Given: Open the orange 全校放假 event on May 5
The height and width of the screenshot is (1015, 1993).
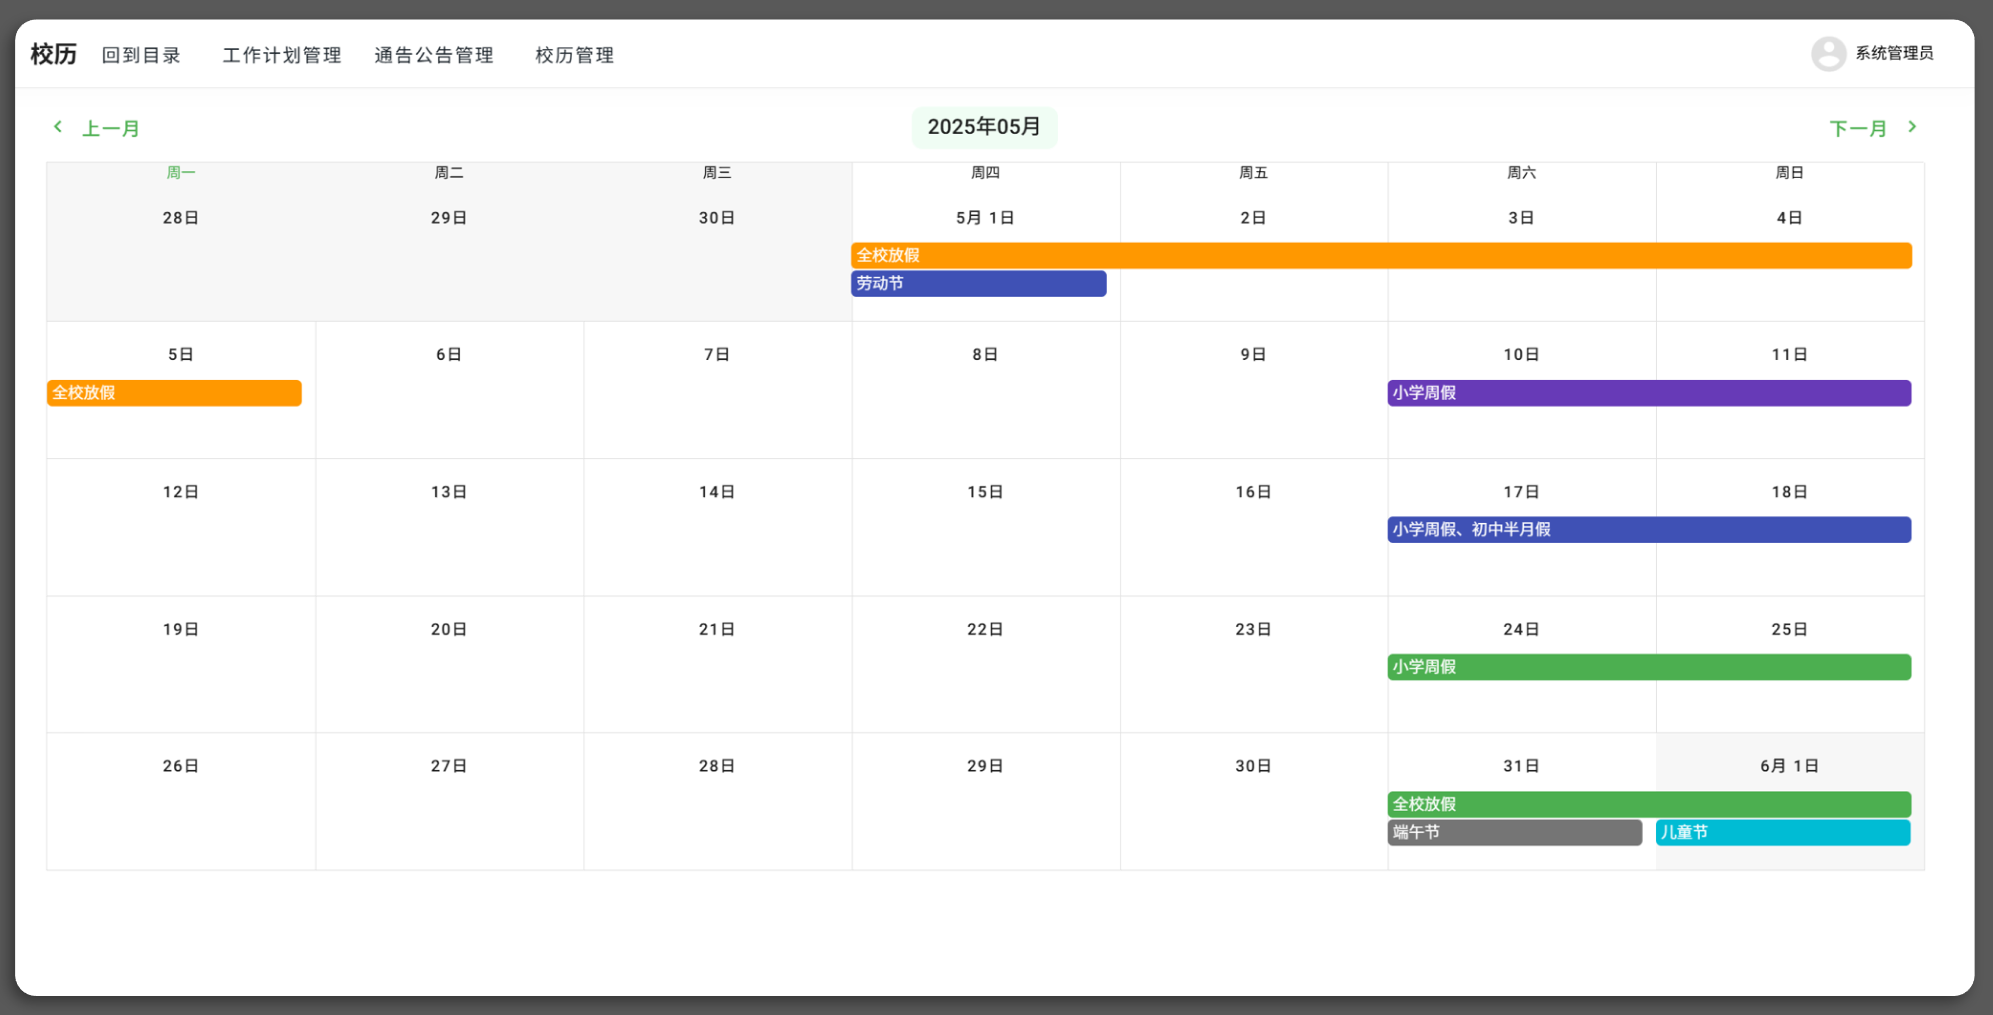Looking at the screenshot, I should [x=174, y=393].
